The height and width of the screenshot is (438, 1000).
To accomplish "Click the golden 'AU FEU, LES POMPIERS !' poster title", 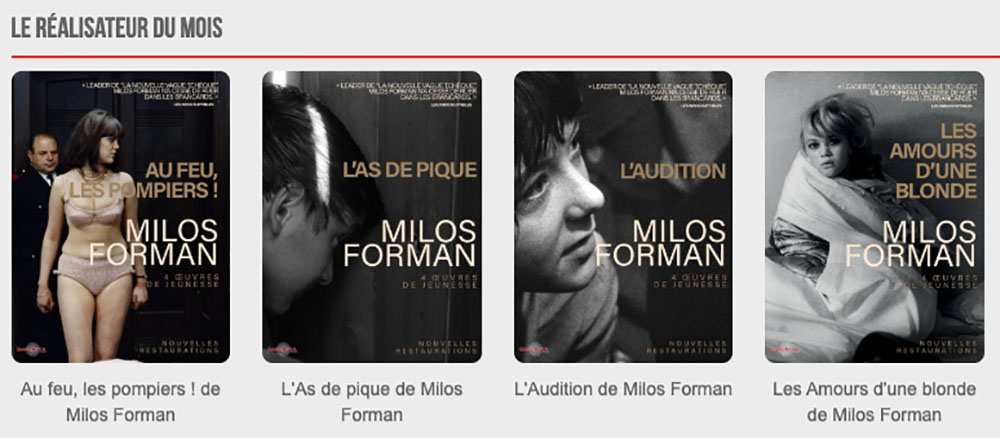I will click(146, 180).
